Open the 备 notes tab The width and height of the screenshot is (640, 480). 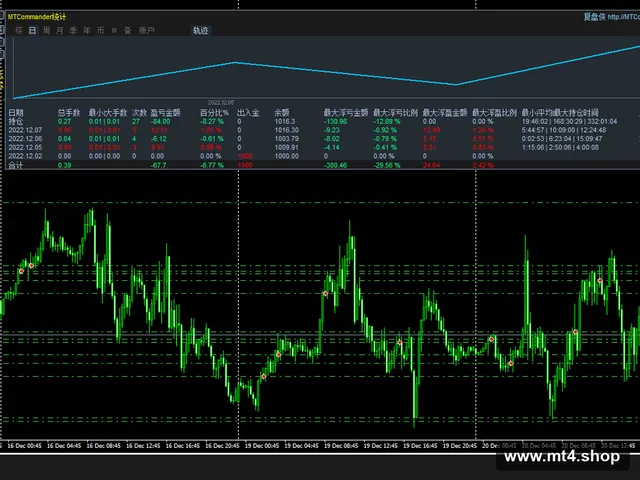128,31
